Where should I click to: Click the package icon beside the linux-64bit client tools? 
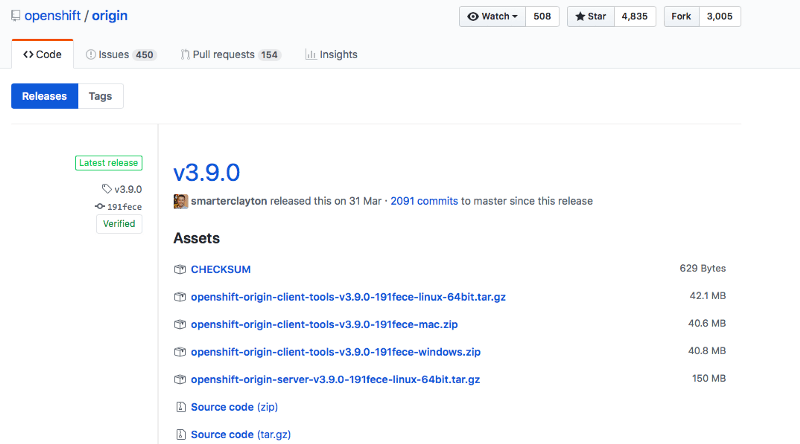(x=180, y=297)
